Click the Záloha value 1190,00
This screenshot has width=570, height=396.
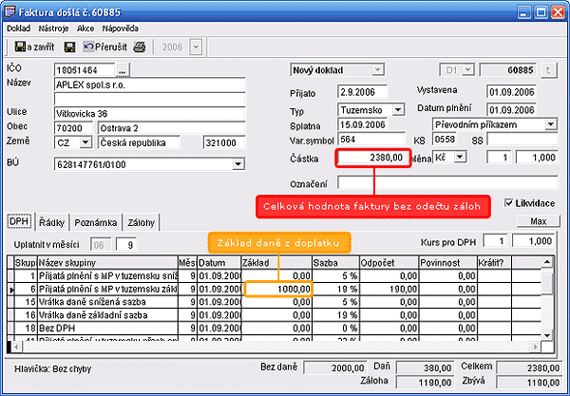[425, 383]
